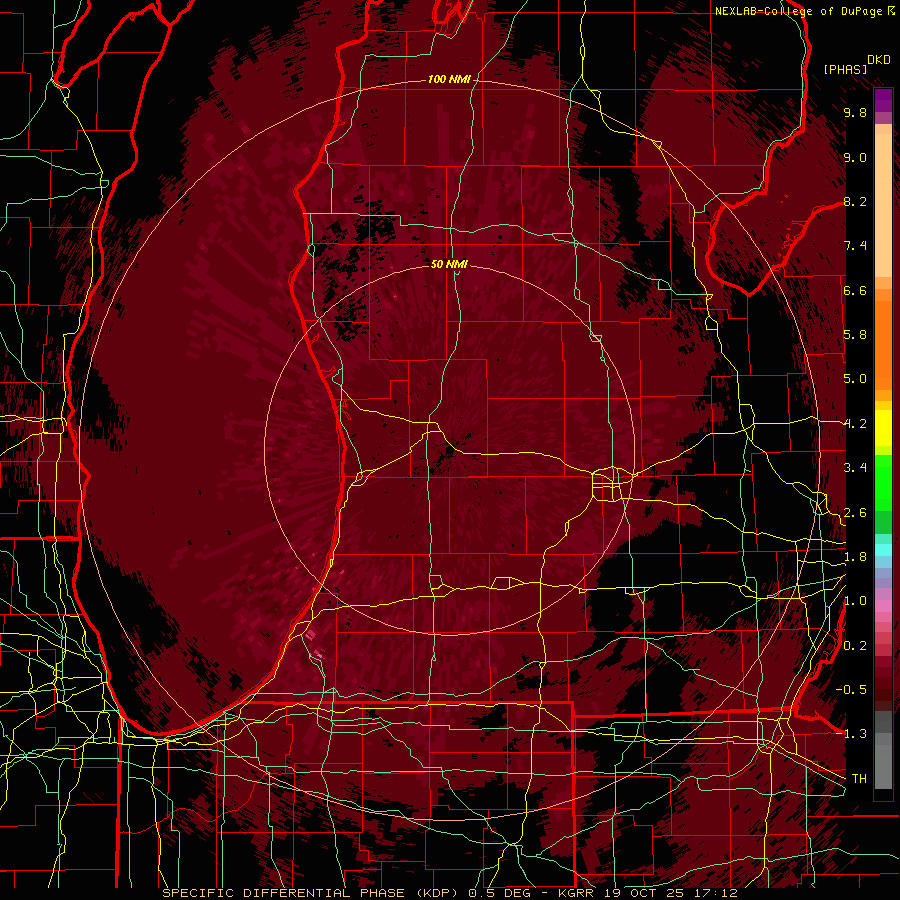The image size is (900, 900).
Task: Click the DKD product label above color bar
Action: [879, 60]
